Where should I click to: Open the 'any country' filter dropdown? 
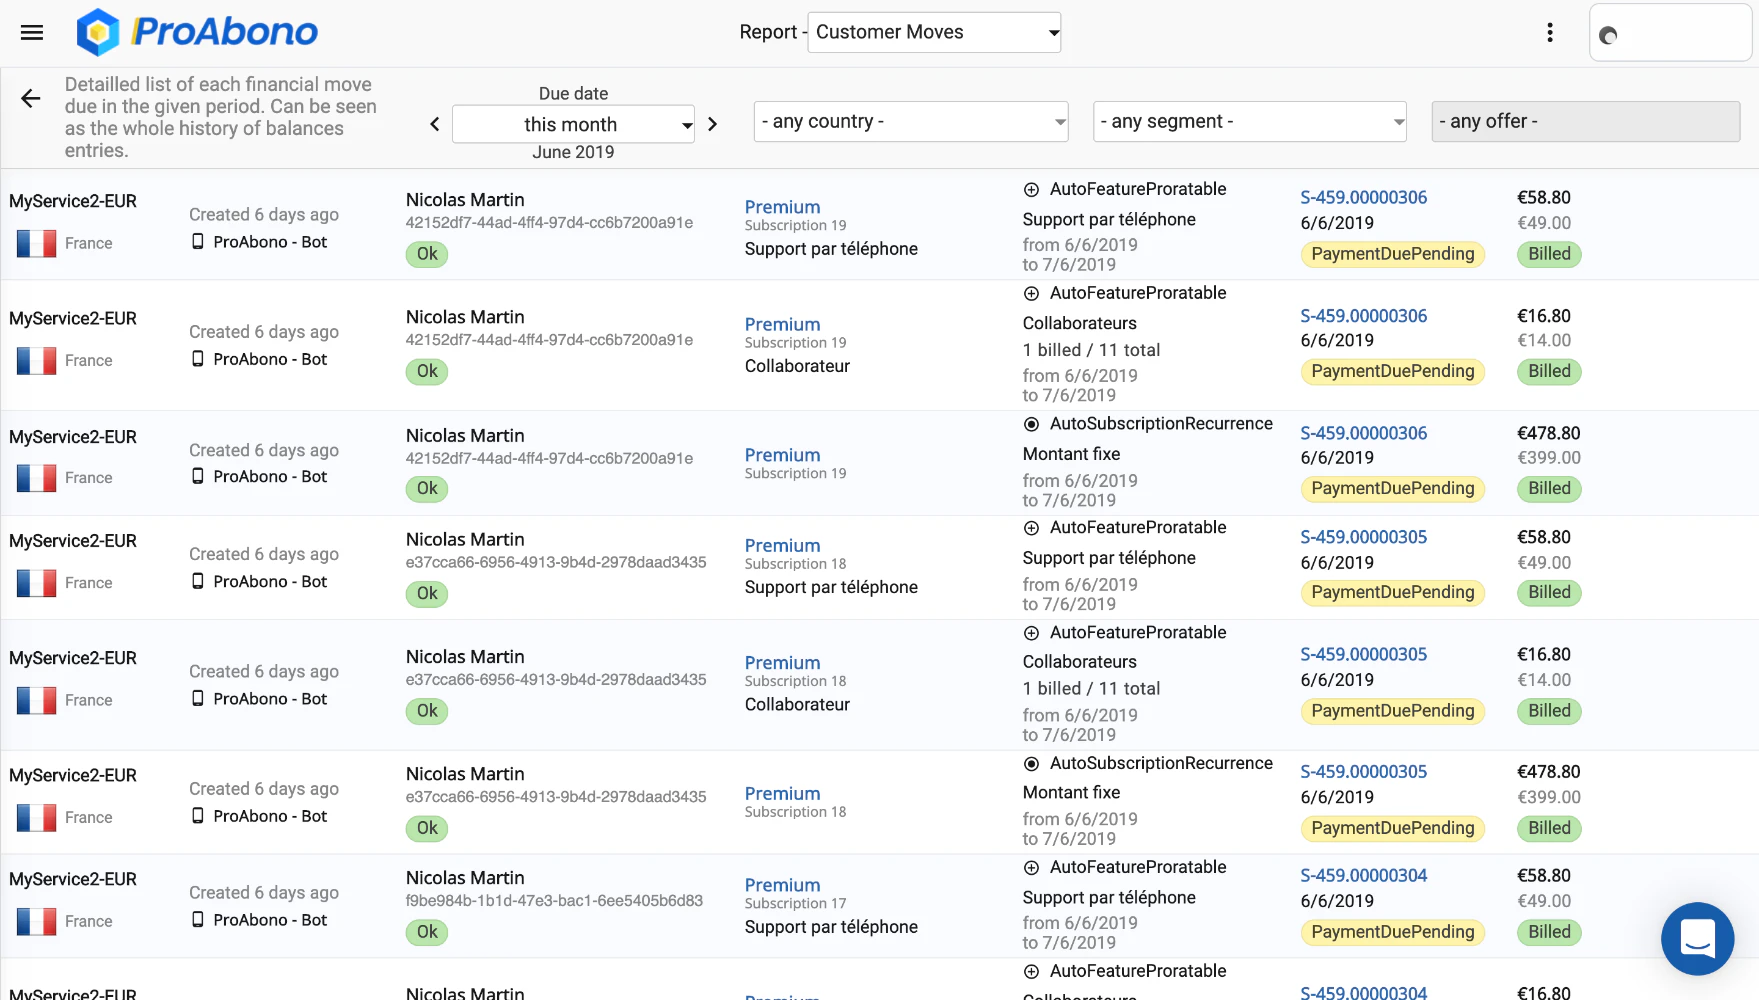tap(911, 121)
